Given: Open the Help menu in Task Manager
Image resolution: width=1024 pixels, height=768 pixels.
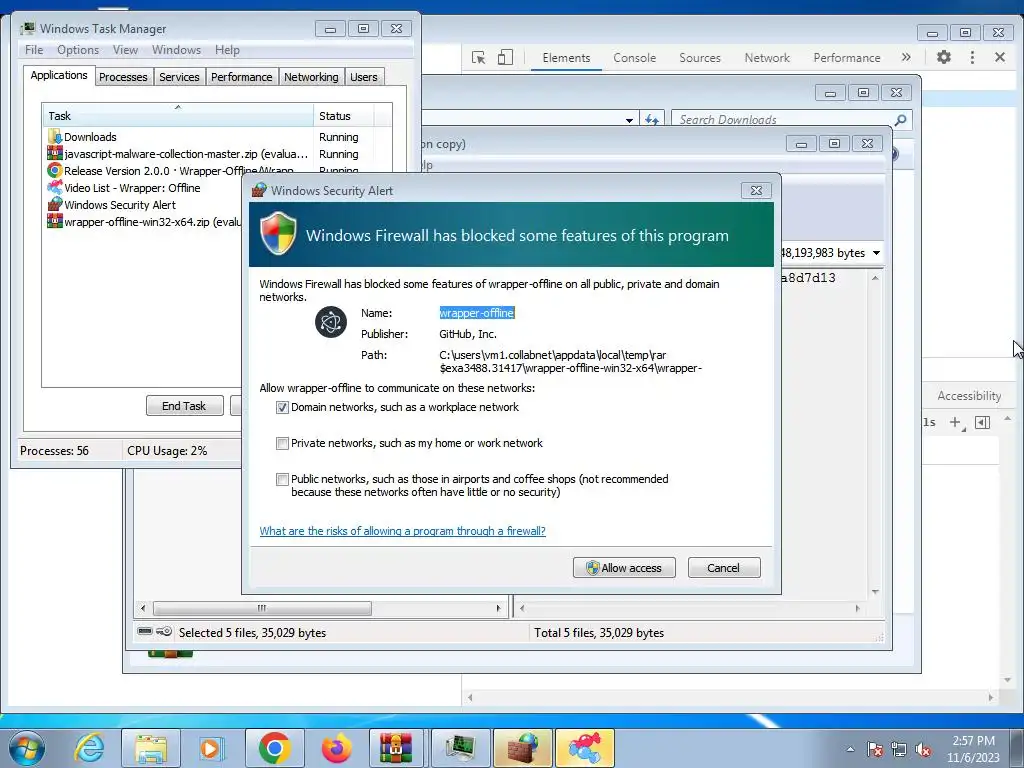Looking at the screenshot, I should pyautogui.click(x=227, y=50).
